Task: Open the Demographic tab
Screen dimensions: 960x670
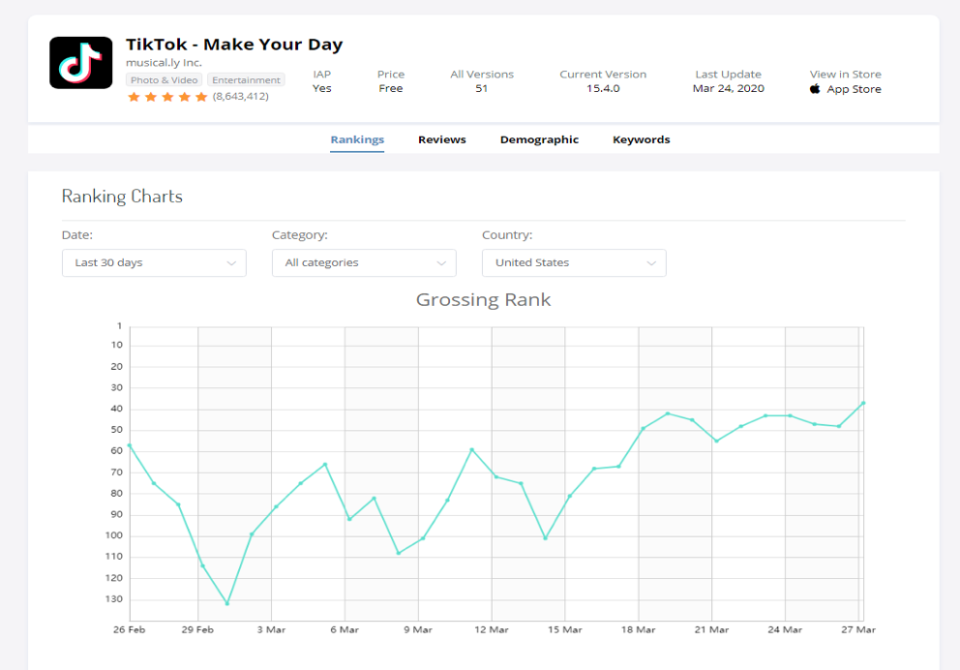Action: 539,140
